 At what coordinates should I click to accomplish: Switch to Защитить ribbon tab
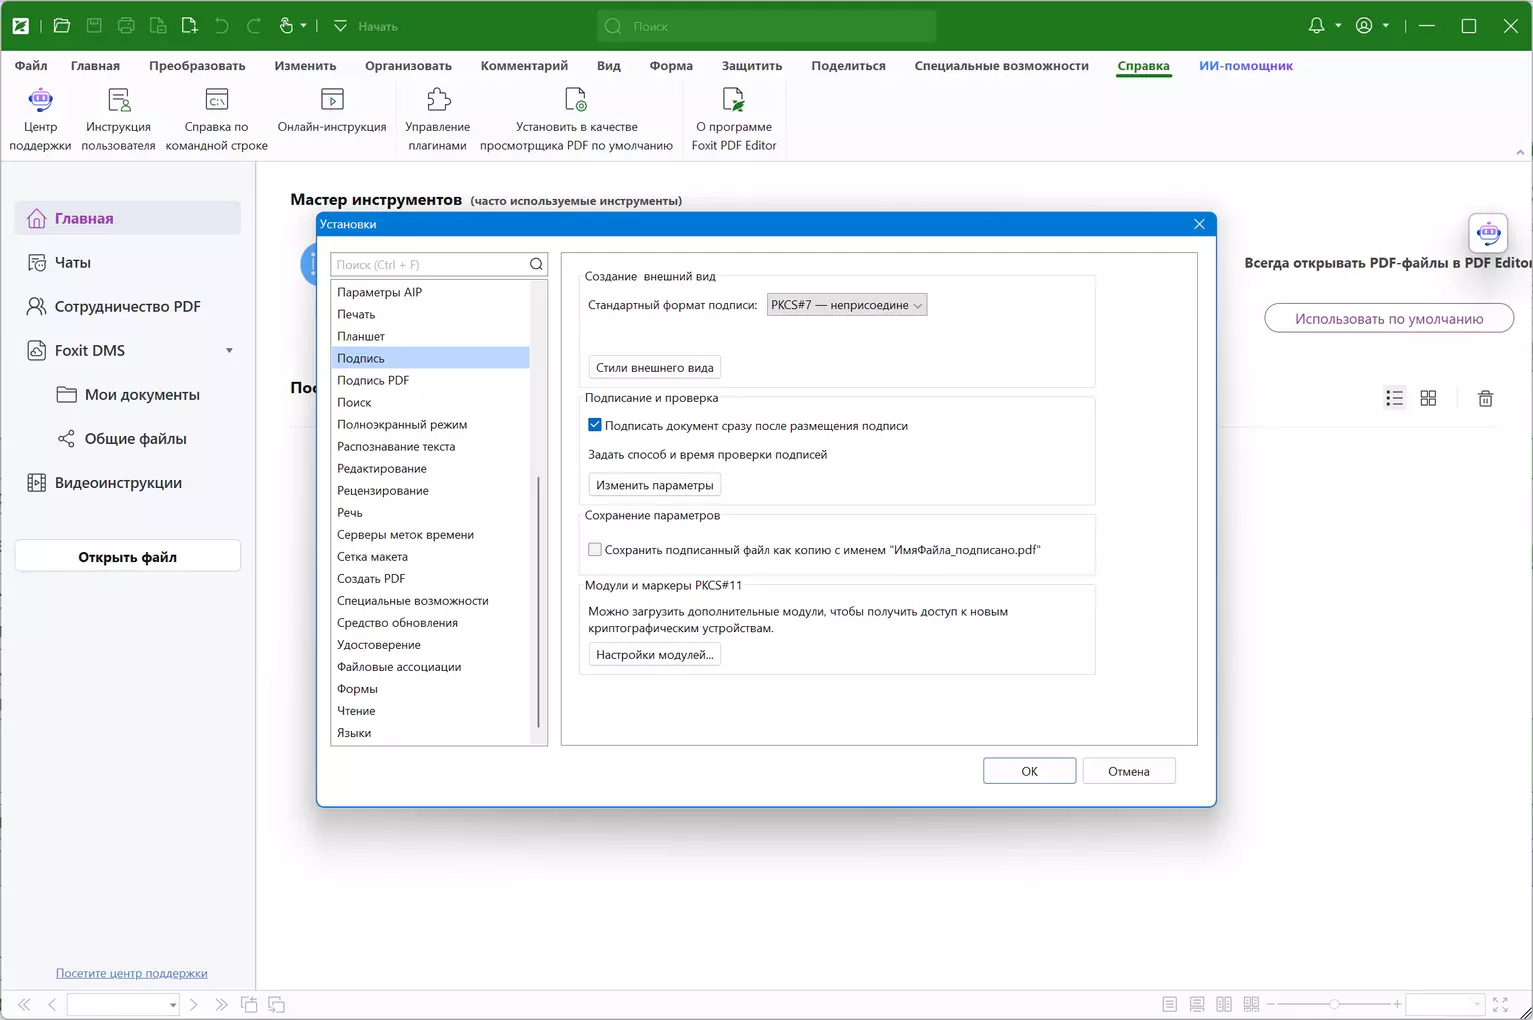[752, 65]
